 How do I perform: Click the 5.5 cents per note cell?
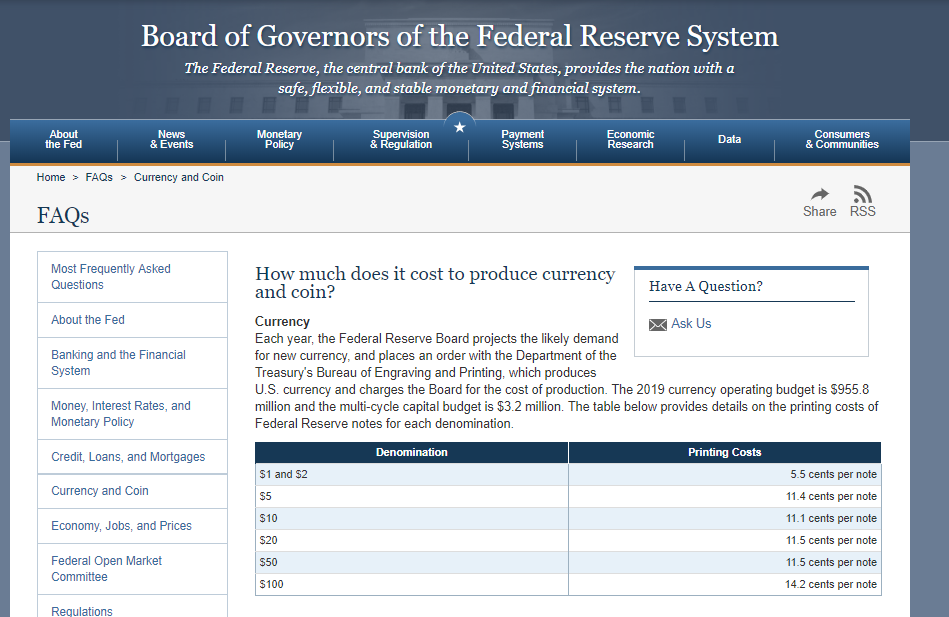pyautogui.click(x=724, y=474)
